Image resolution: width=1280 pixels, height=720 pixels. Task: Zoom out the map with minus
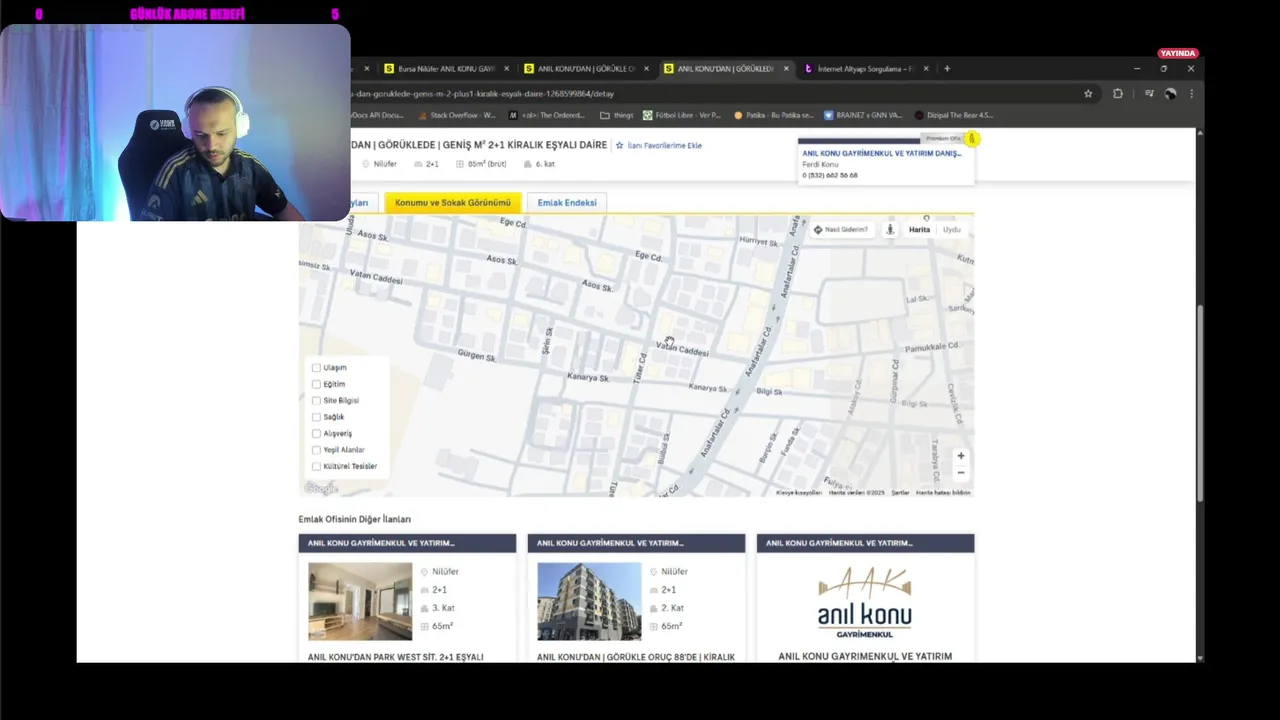click(961, 473)
